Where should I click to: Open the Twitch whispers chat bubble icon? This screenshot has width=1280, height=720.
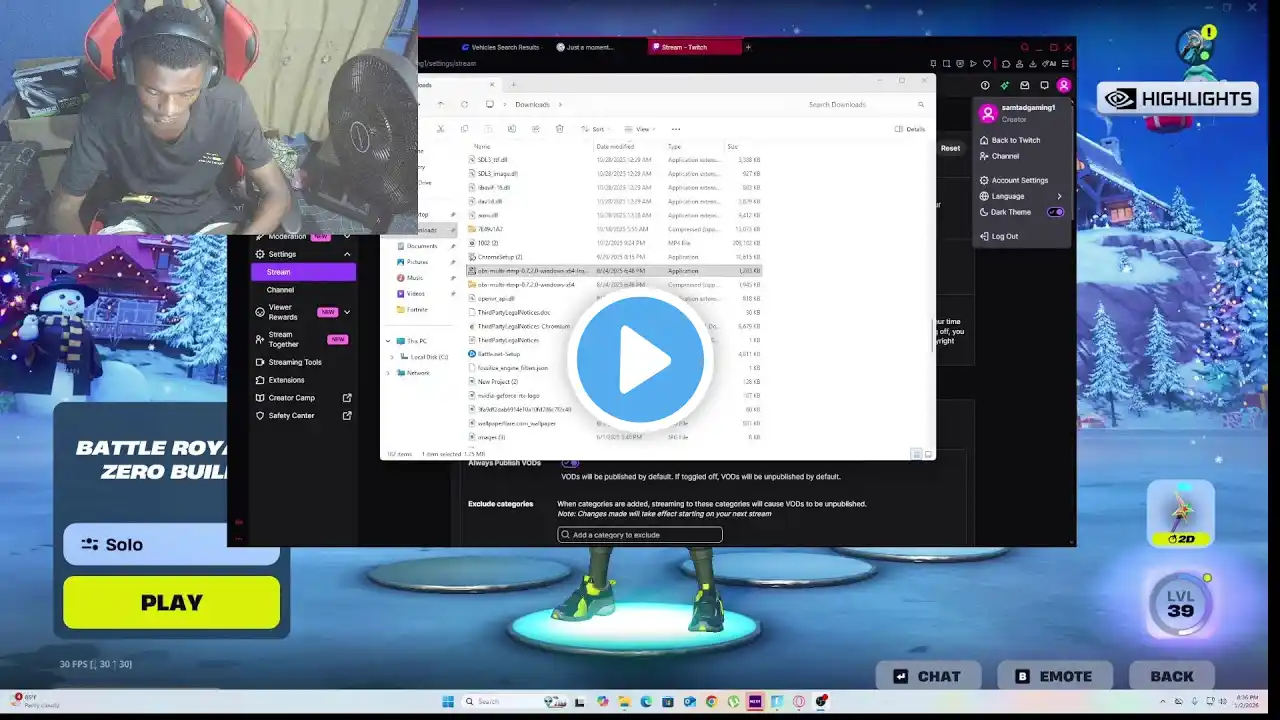pyautogui.click(x=1044, y=86)
